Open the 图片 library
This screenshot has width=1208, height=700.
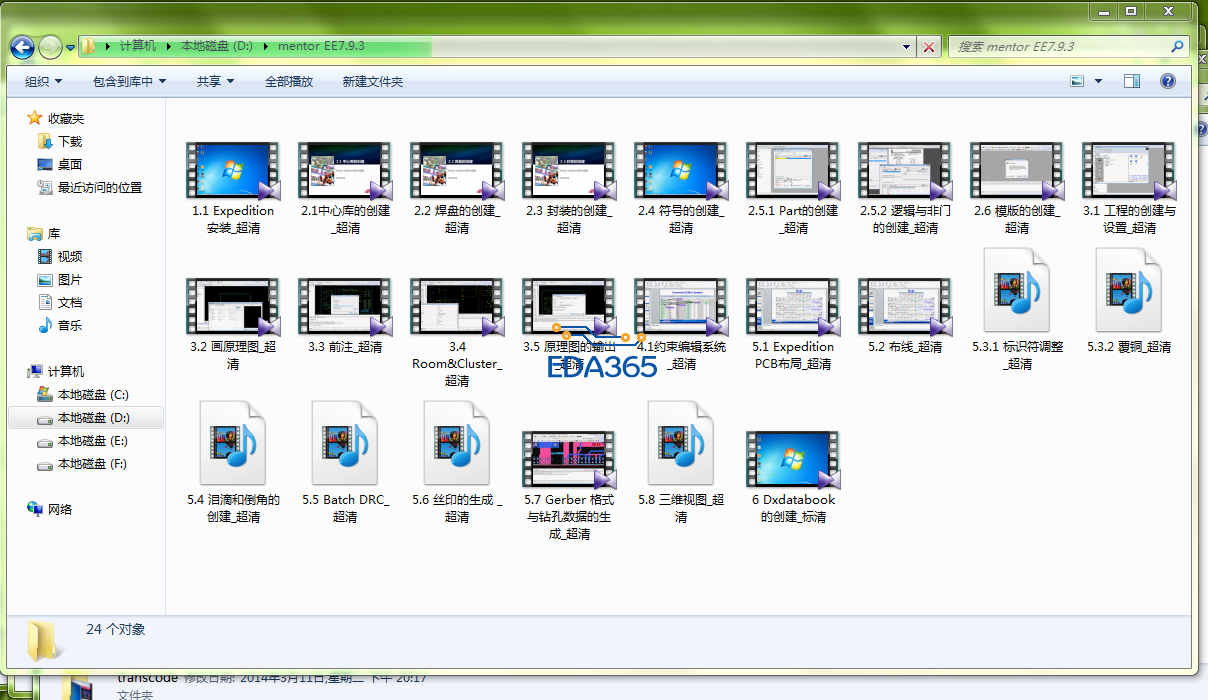[x=60, y=279]
